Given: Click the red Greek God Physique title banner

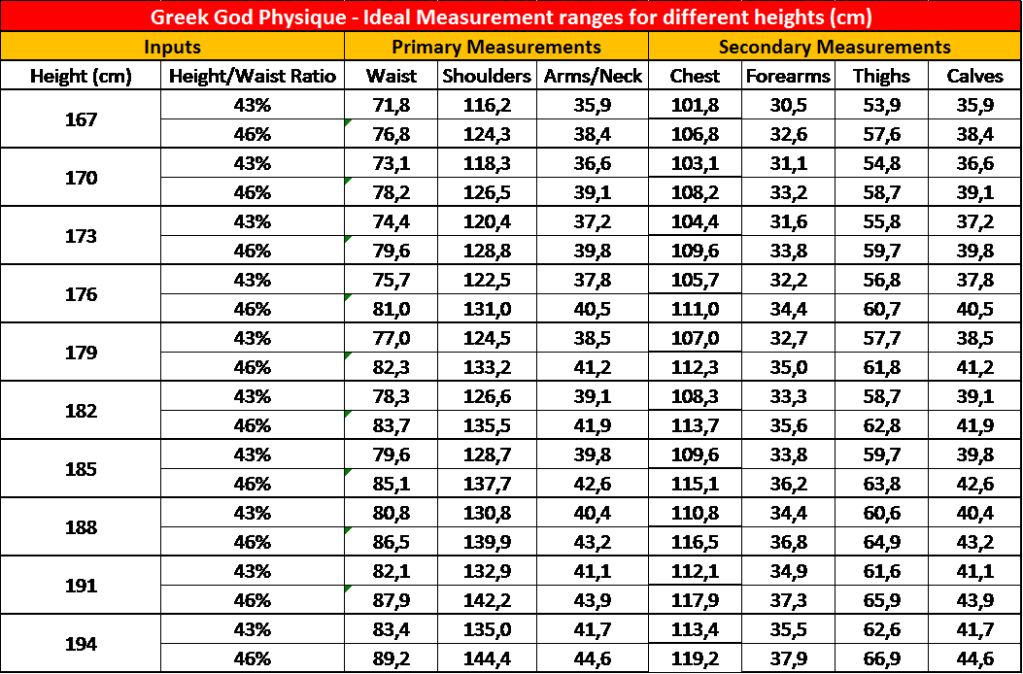Looking at the screenshot, I should coord(511,17).
